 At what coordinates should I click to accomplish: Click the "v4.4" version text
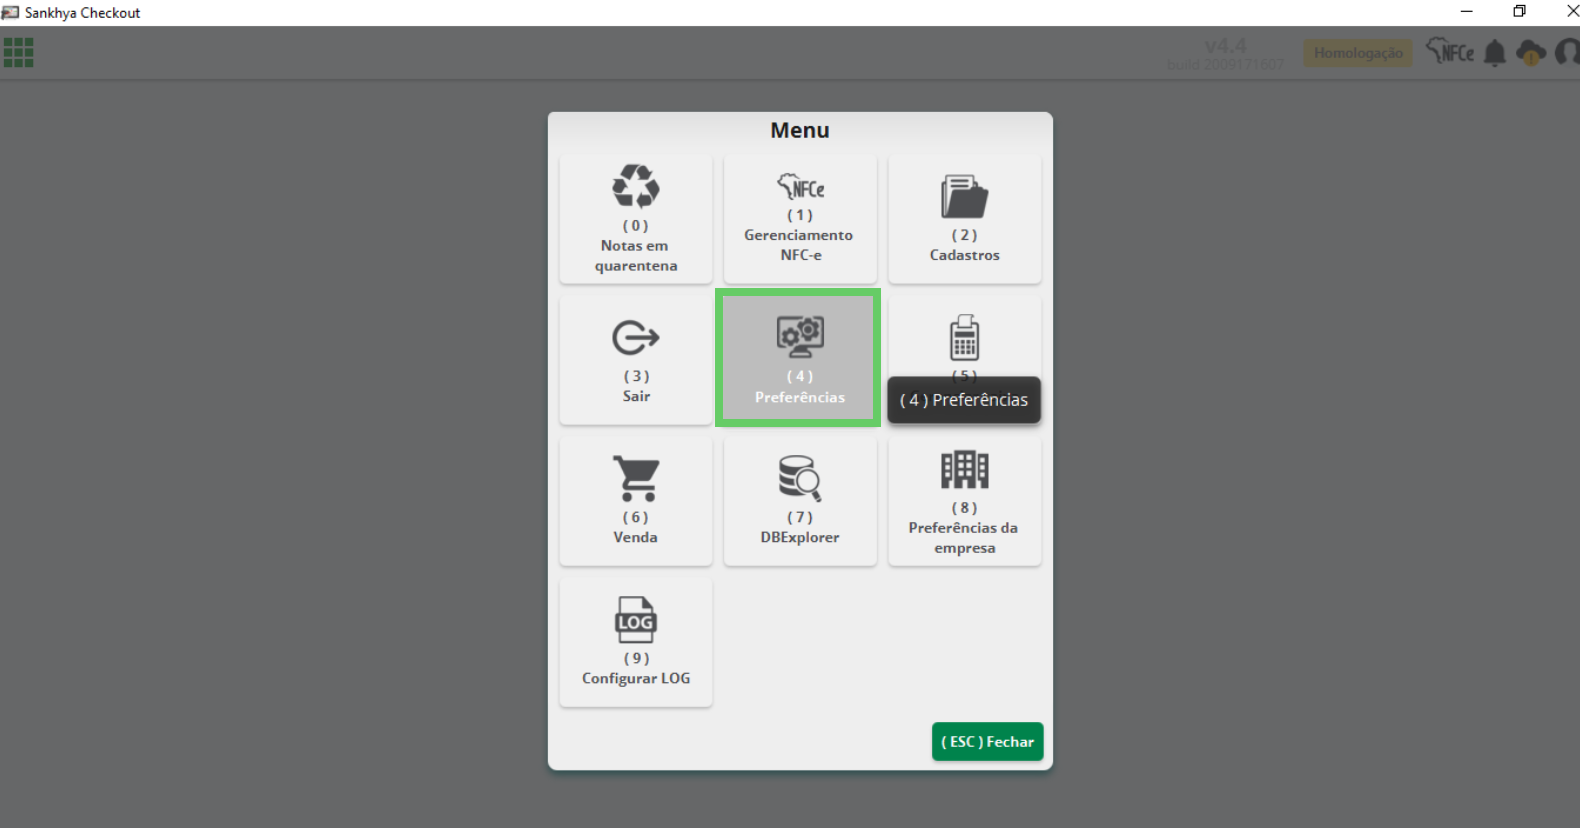pos(1226,46)
